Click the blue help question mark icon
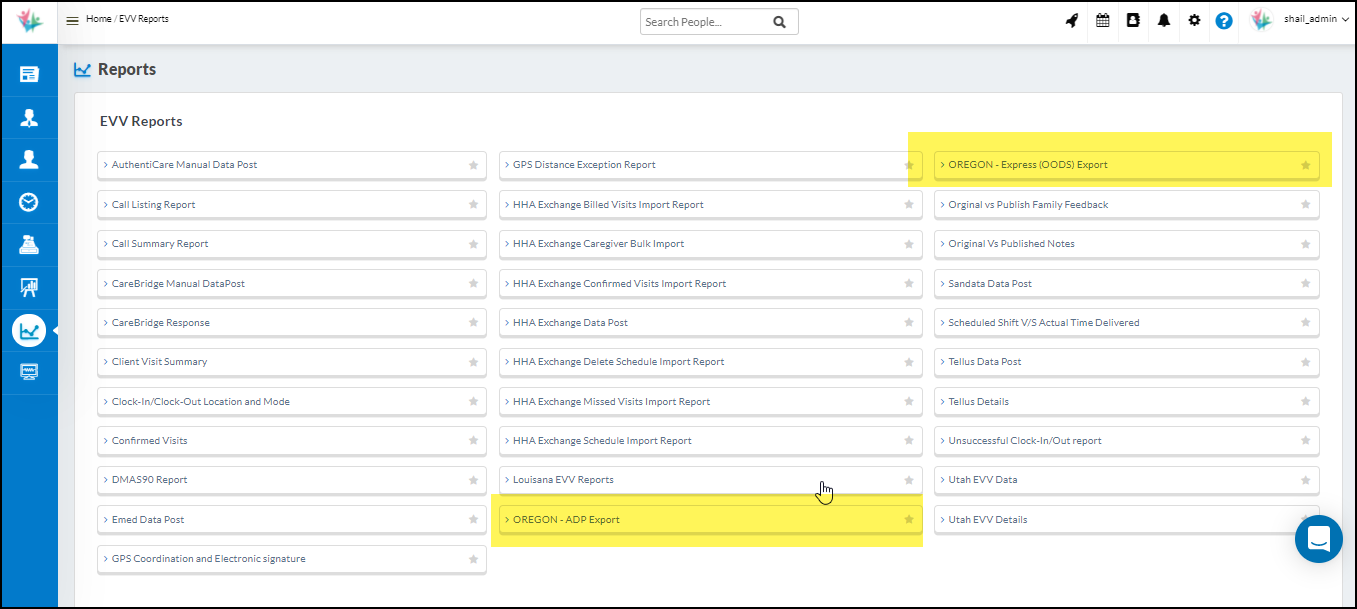This screenshot has width=1357, height=609. click(x=1224, y=20)
